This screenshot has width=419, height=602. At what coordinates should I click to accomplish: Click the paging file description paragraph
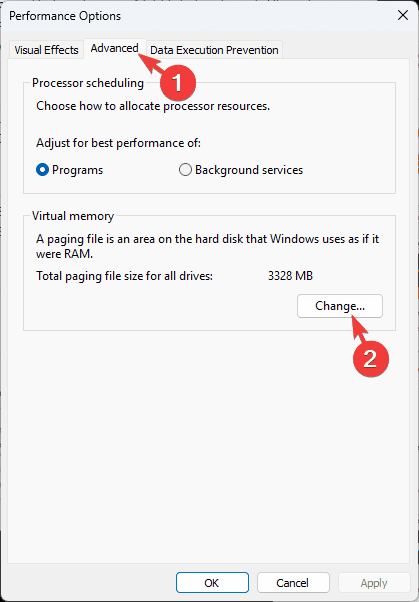pos(207,246)
